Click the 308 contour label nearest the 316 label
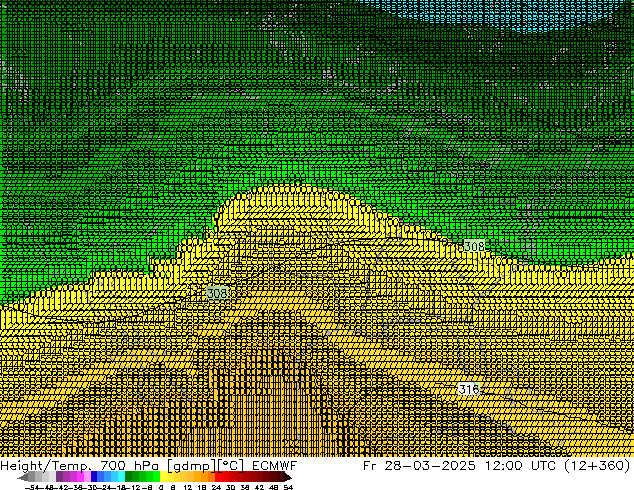The height and width of the screenshot is (490, 634). point(473,246)
